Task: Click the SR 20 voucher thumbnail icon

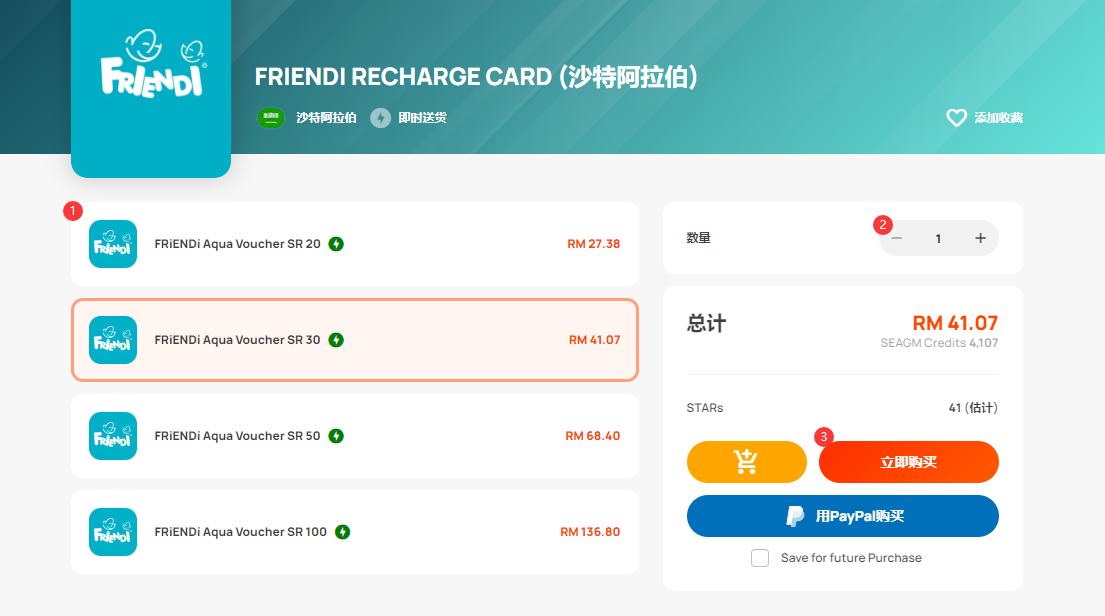Action: point(113,244)
